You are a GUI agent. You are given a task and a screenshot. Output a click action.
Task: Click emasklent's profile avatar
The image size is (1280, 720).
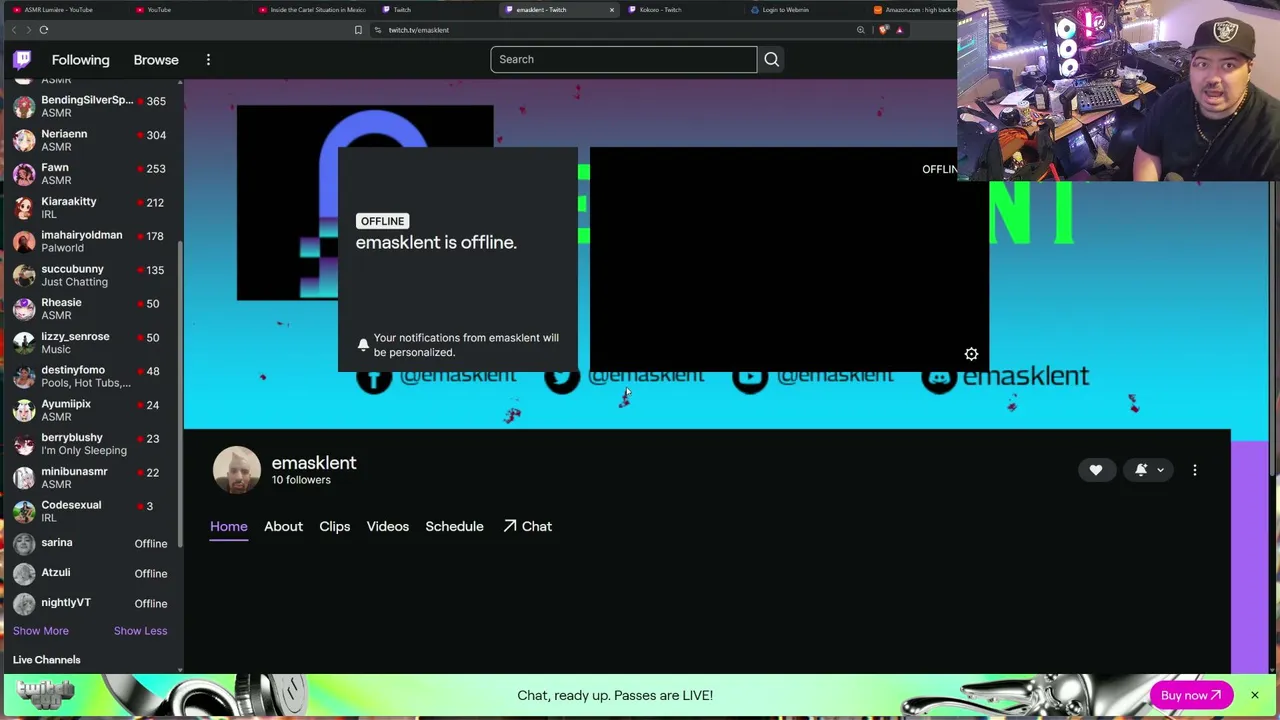[x=237, y=470]
